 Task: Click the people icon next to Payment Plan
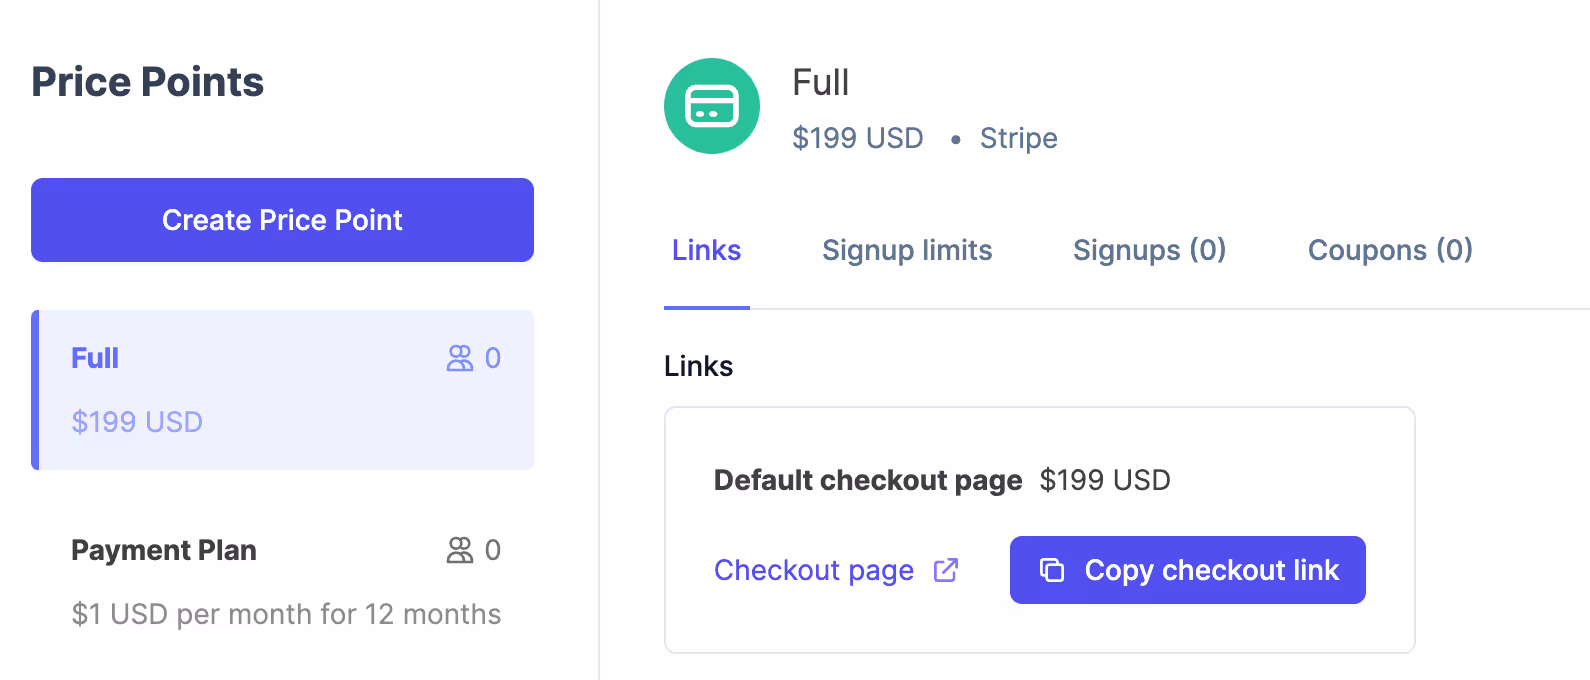(x=459, y=549)
